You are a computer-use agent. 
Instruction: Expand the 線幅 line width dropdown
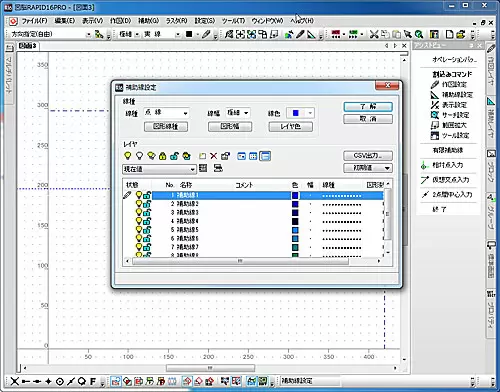(x=238, y=113)
